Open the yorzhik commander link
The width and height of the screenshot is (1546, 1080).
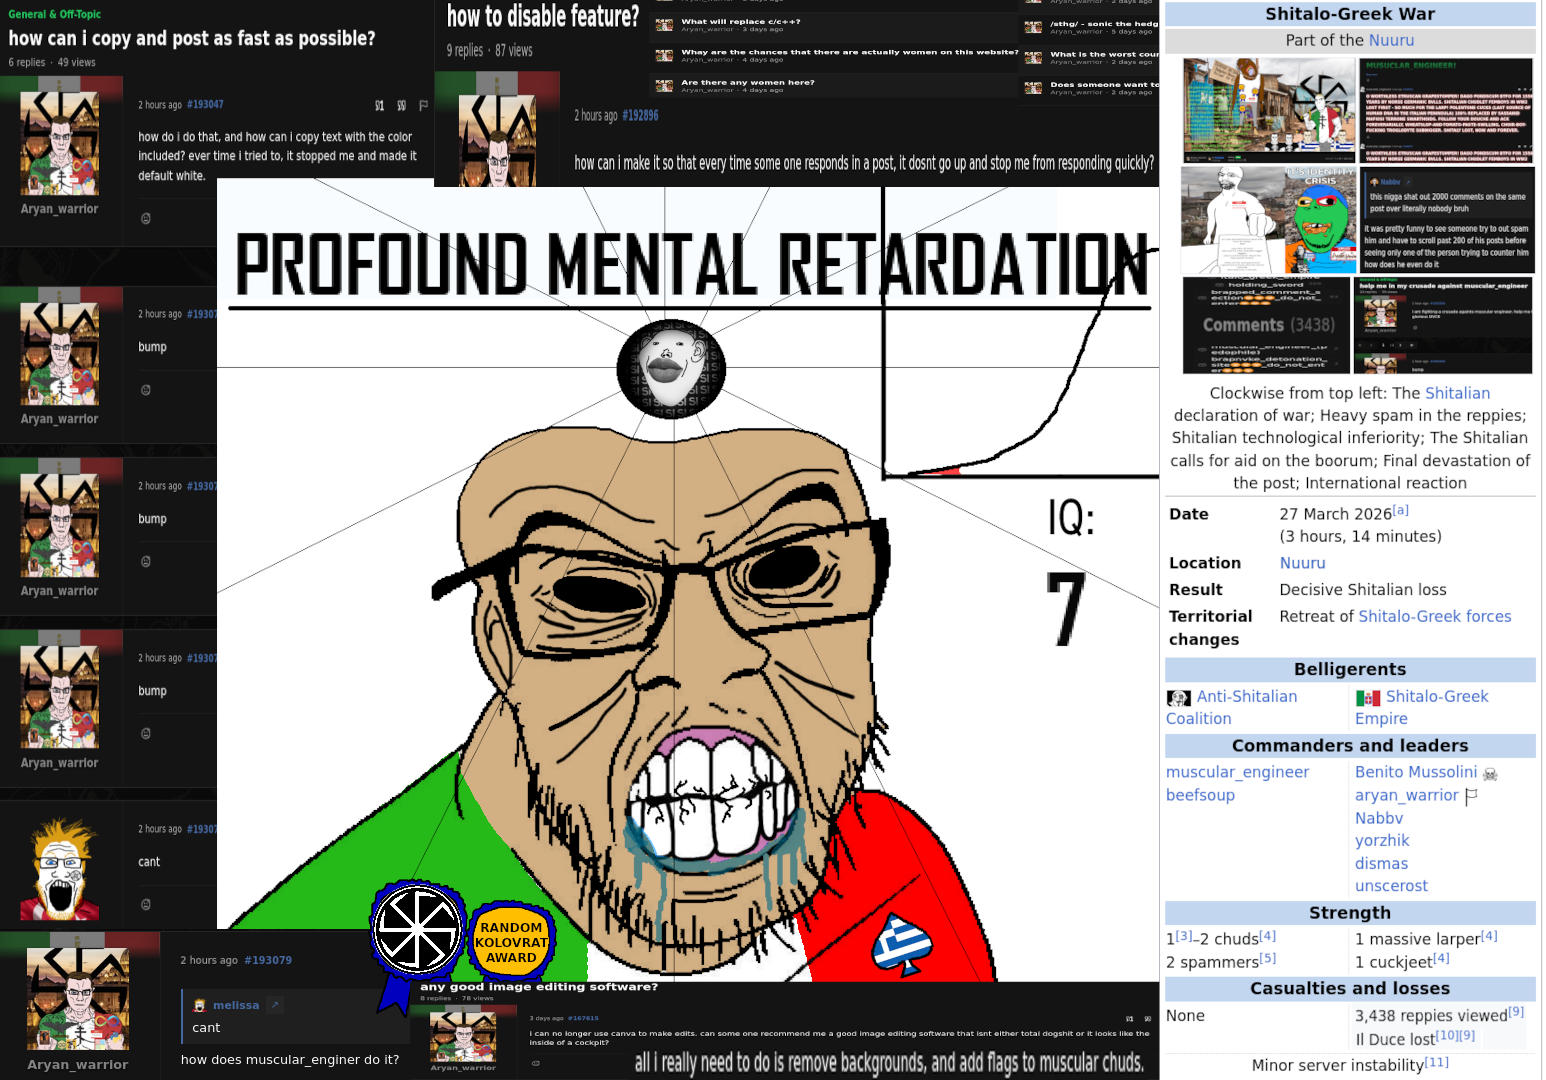(1381, 841)
